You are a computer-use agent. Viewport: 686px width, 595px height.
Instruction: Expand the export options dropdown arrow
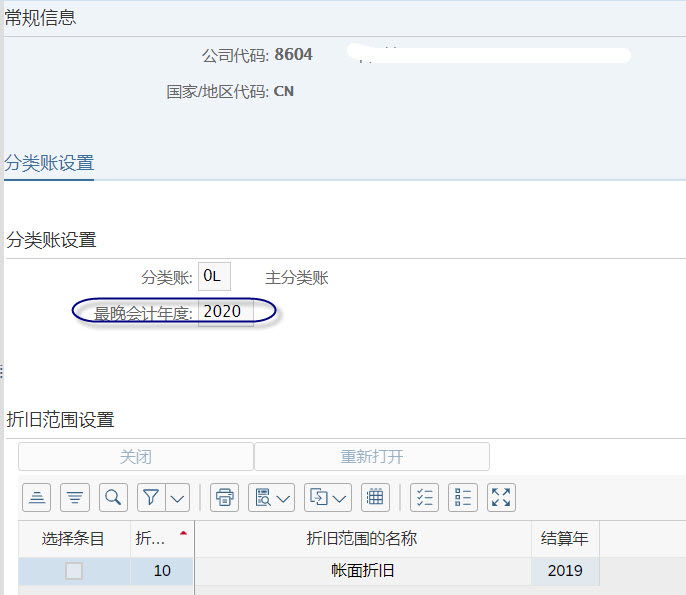click(340, 498)
